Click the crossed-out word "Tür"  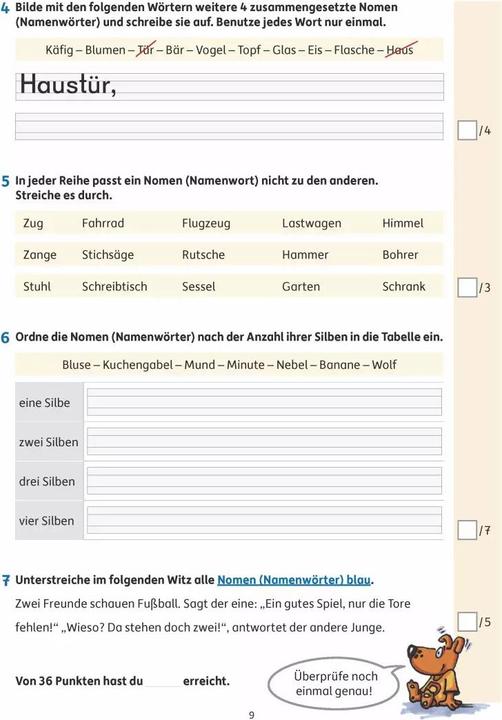coord(146,50)
